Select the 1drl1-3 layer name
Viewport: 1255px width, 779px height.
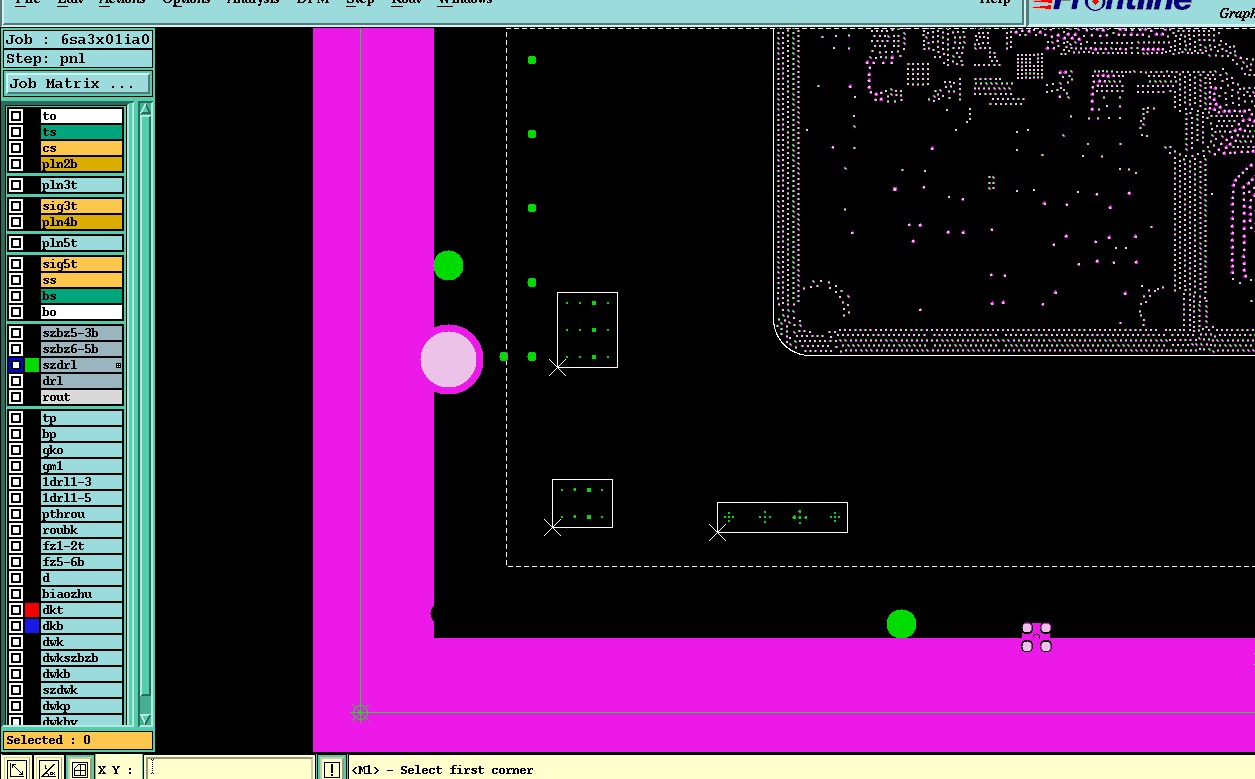point(82,482)
